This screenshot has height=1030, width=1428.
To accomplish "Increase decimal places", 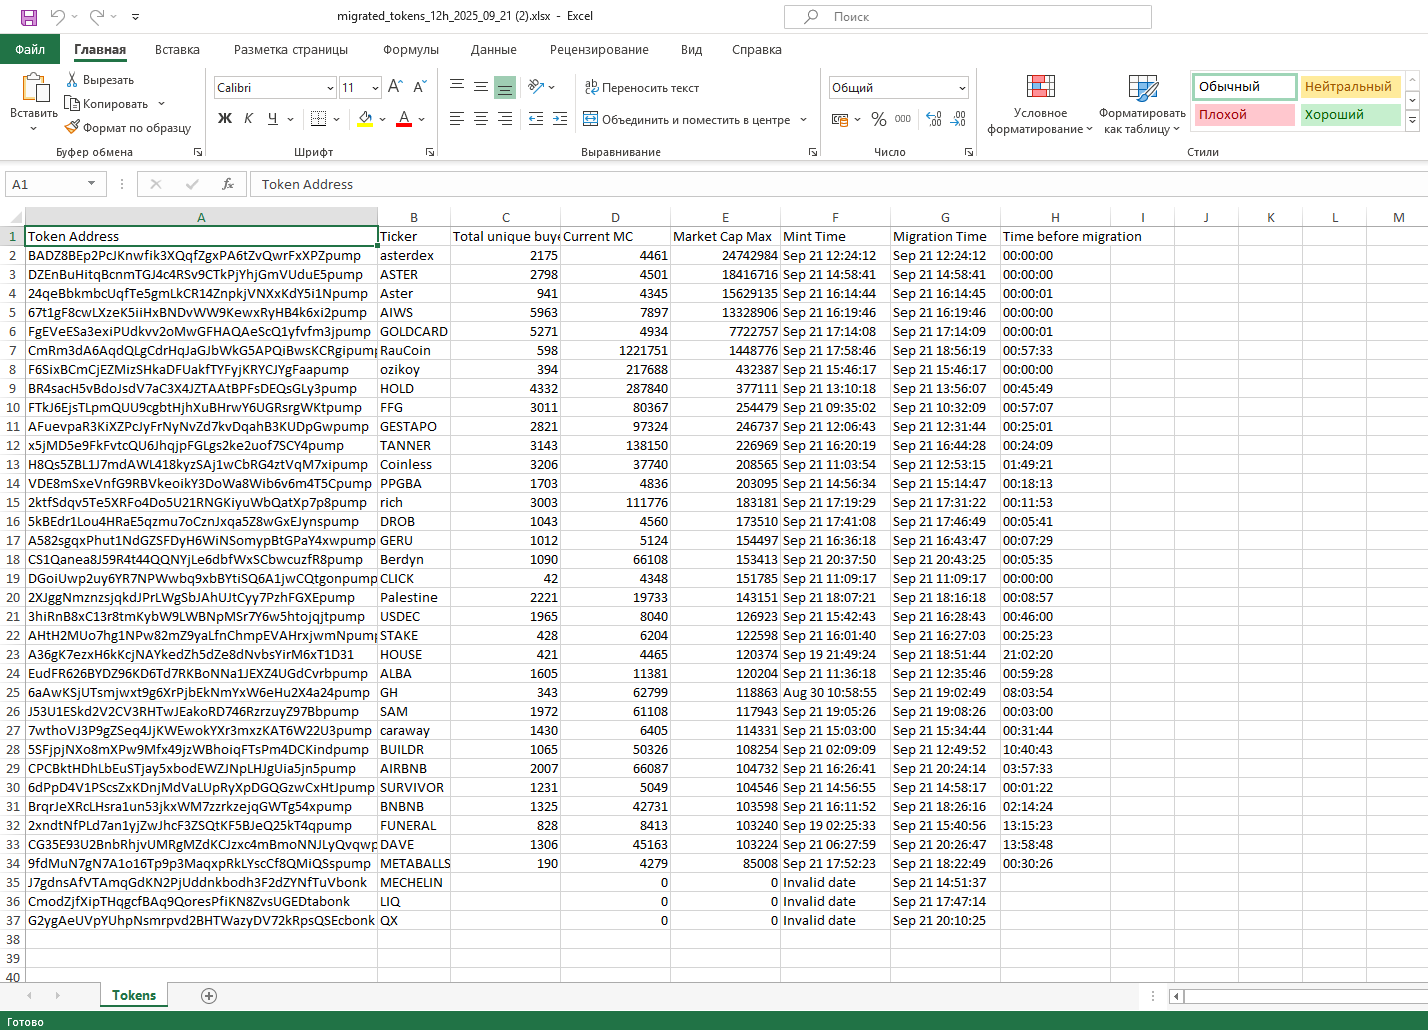I will click(x=934, y=119).
